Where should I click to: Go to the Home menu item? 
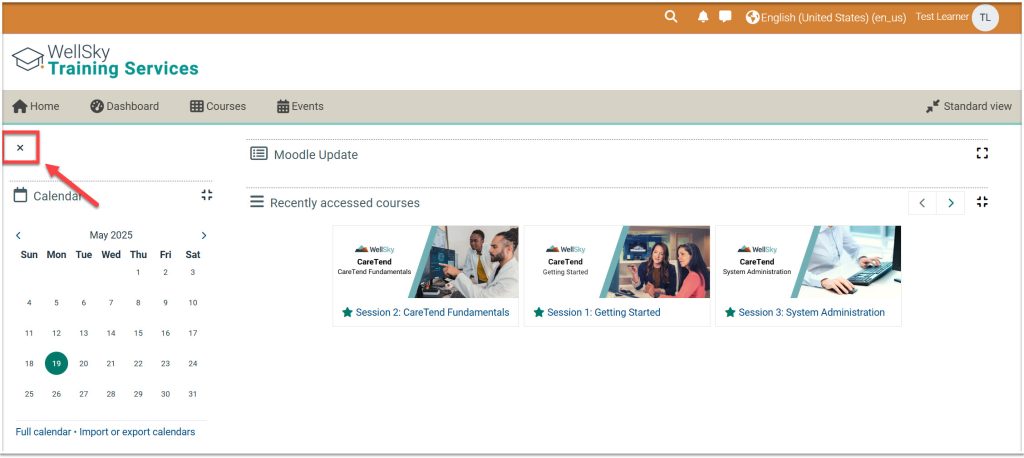click(36, 106)
